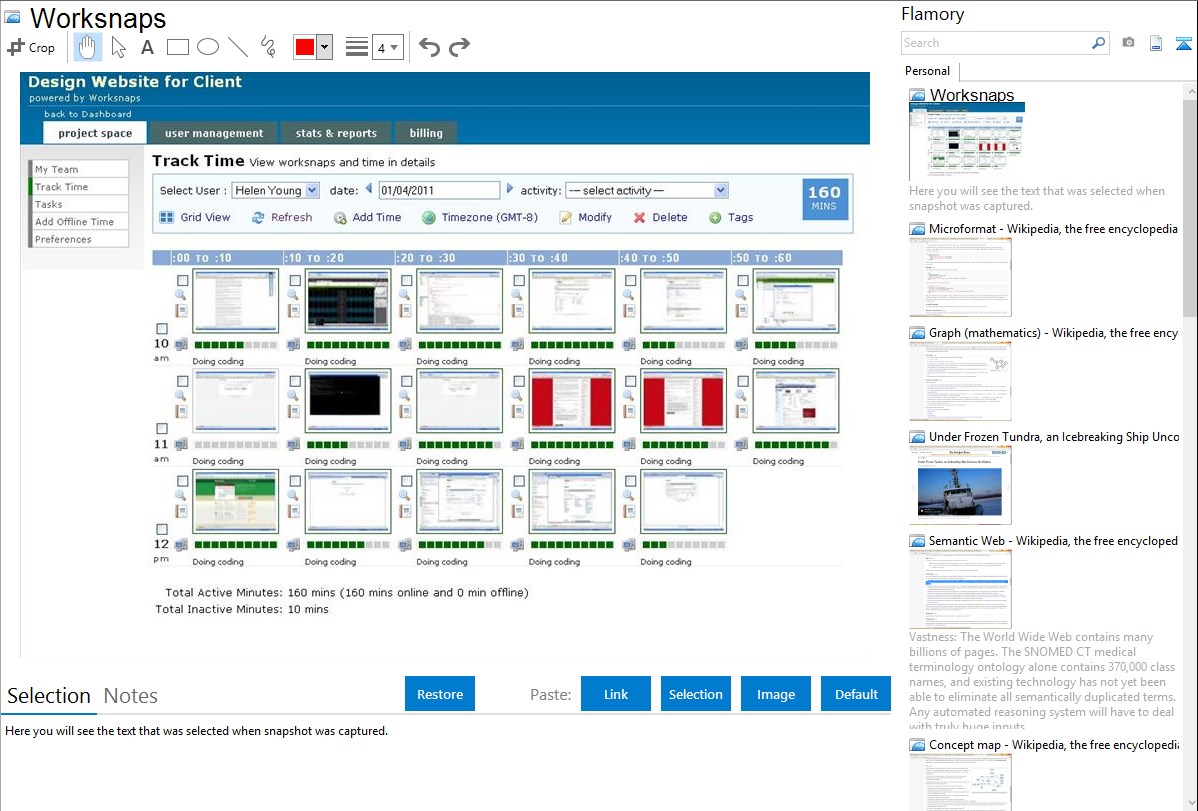Check the 12 pm row checkbox
This screenshot has width=1198, height=811.
pyautogui.click(x=162, y=529)
